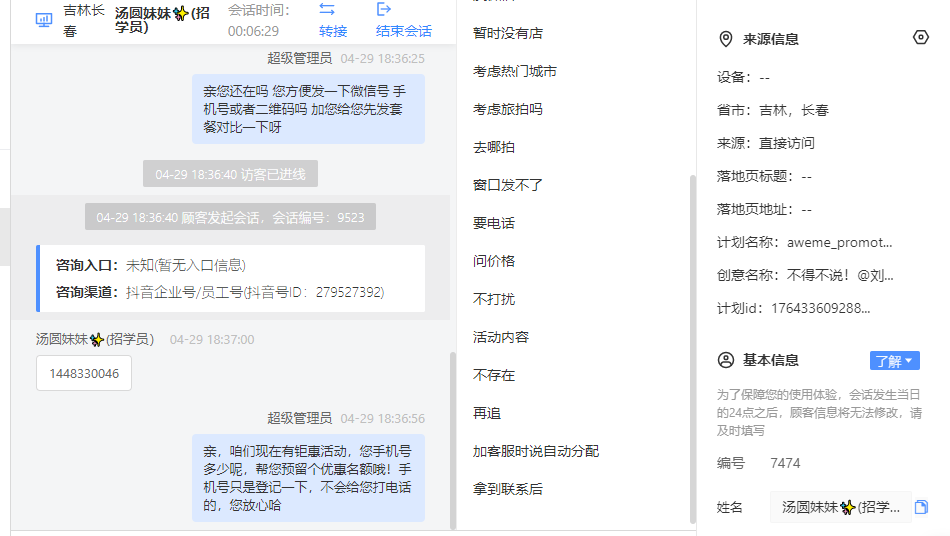Select quick reply 加客服时说自动分配
This screenshot has width=950, height=536.
(536, 451)
